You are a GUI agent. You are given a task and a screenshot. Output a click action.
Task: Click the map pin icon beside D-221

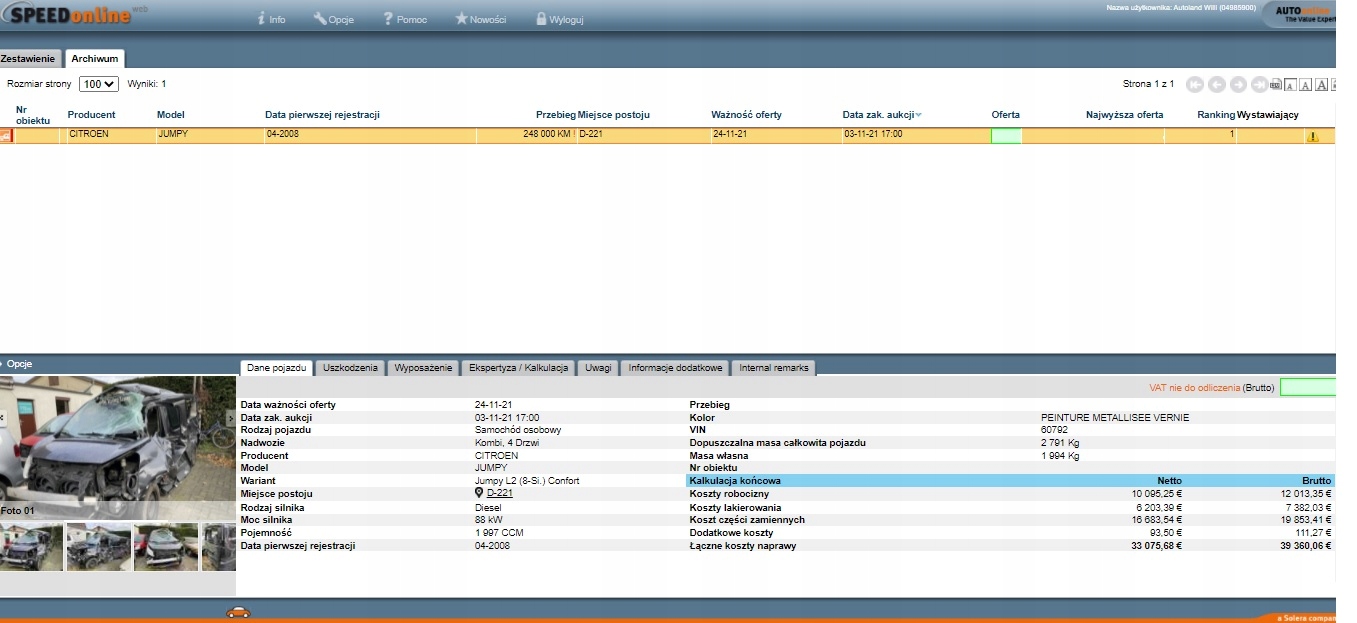(479, 493)
